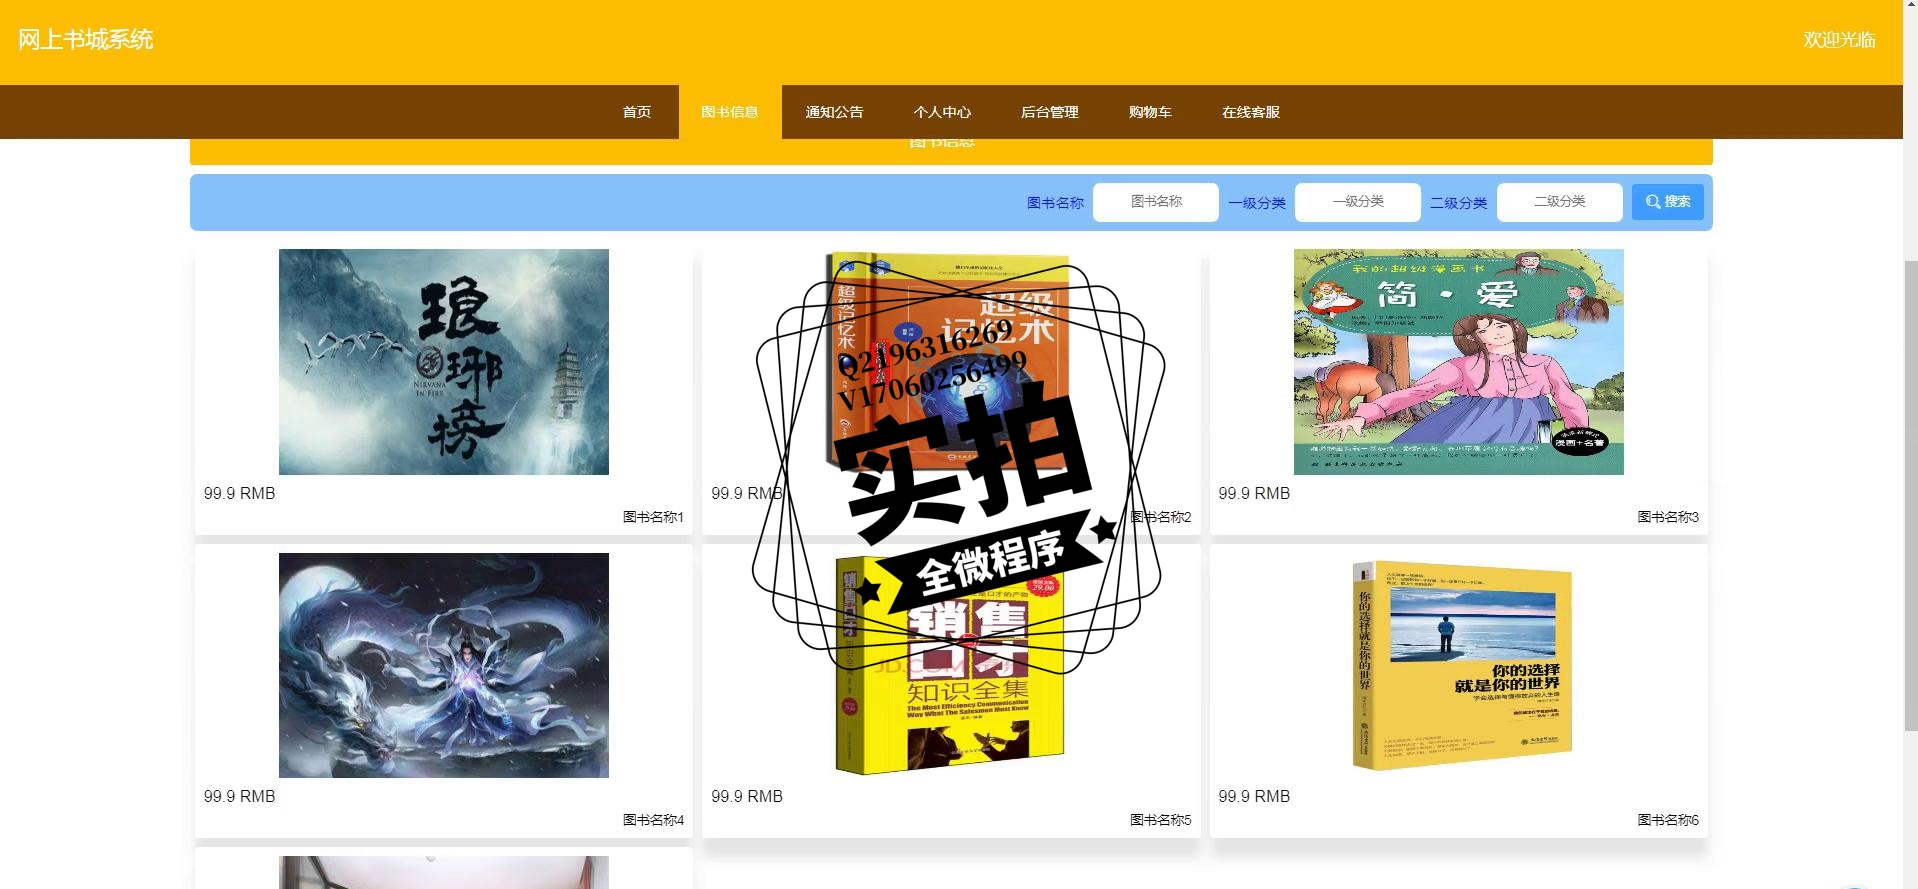The image size is (1918, 889).
Task: Click the 图书名称4 title
Action: tap(653, 820)
